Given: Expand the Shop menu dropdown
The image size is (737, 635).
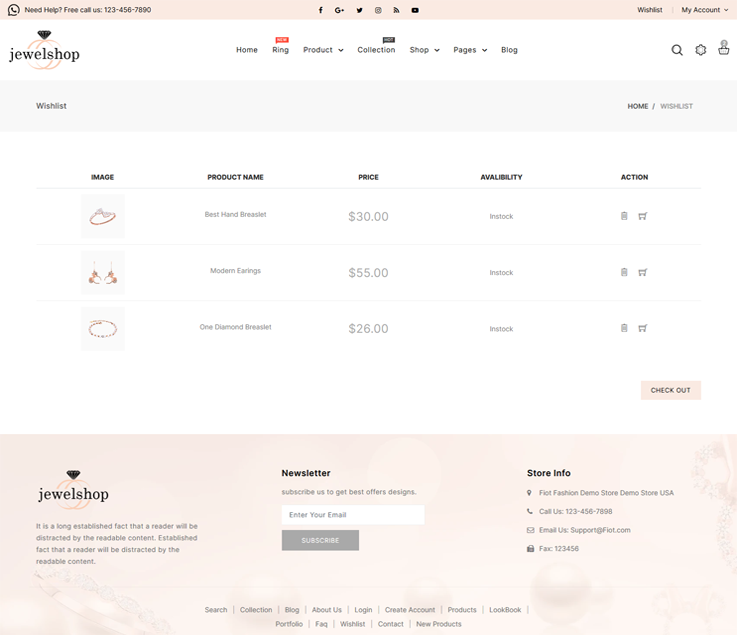Looking at the screenshot, I should [x=424, y=50].
